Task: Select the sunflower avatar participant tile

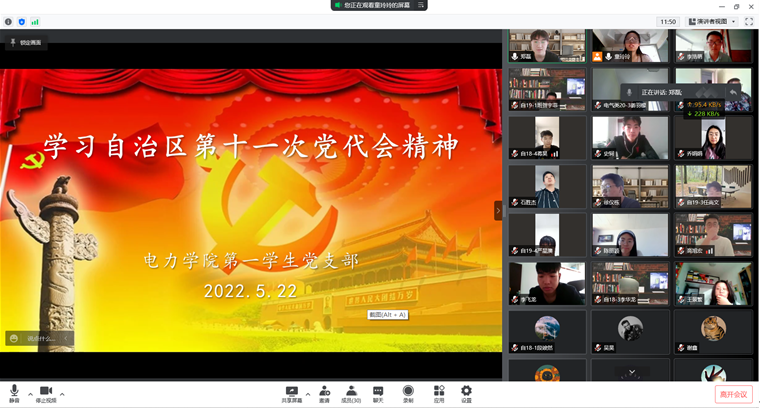Action: pos(547,370)
